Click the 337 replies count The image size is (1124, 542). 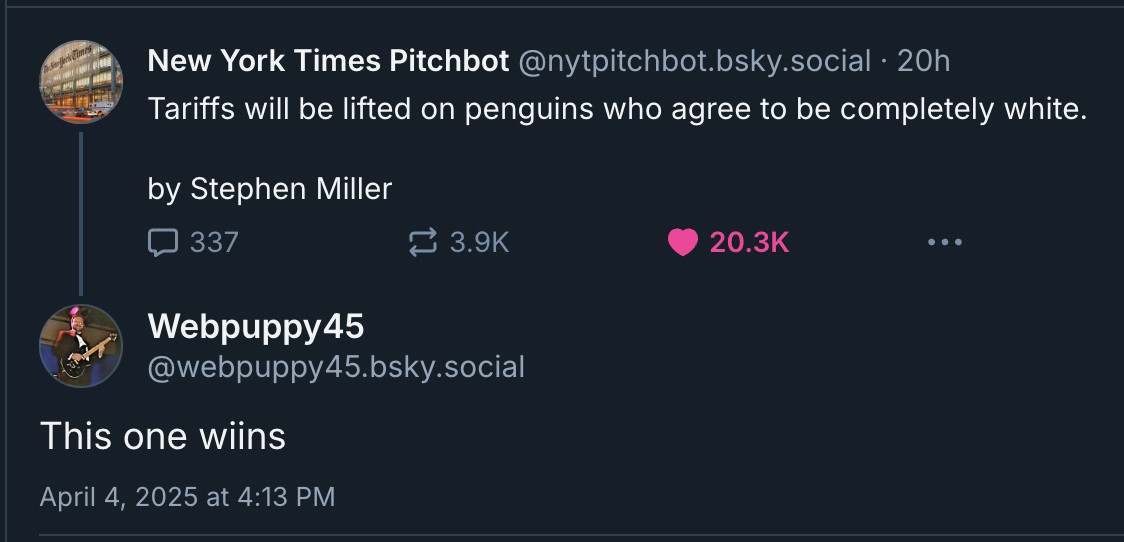214,243
